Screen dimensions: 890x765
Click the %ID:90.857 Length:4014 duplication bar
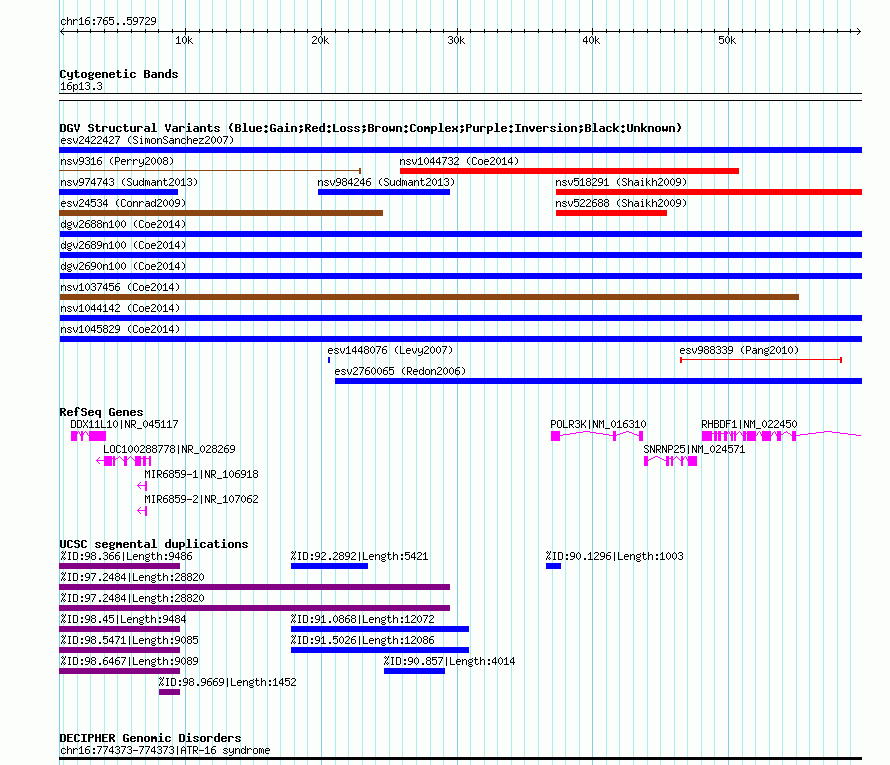point(414,671)
